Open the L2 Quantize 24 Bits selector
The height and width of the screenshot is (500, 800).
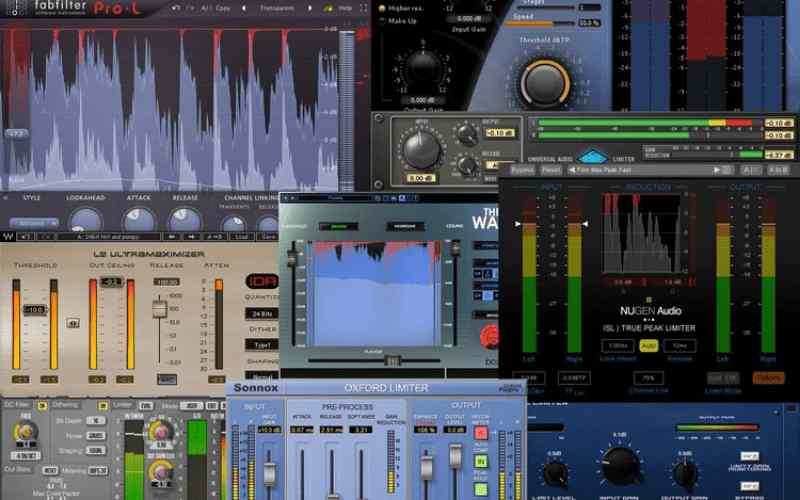pyautogui.click(x=262, y=313)
